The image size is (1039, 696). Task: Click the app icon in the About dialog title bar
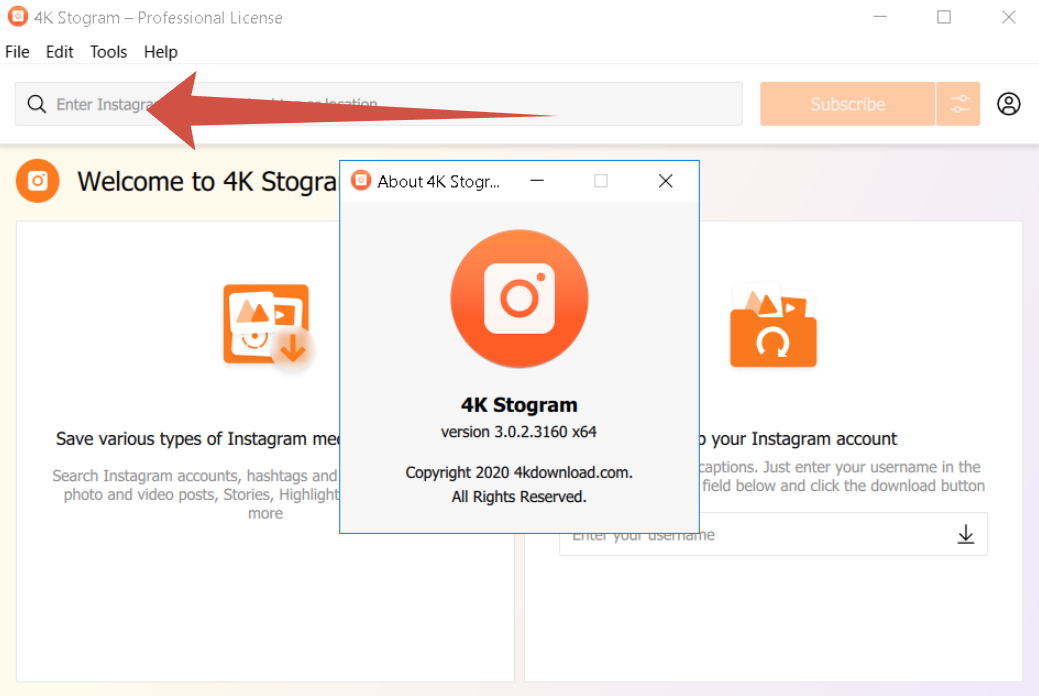[361, 181]
